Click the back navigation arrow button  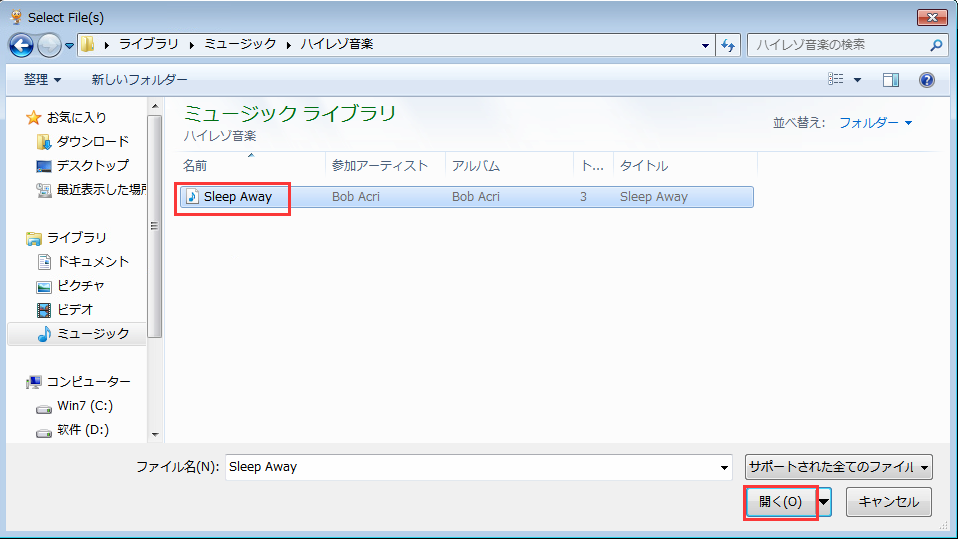[x=21, y=45]
